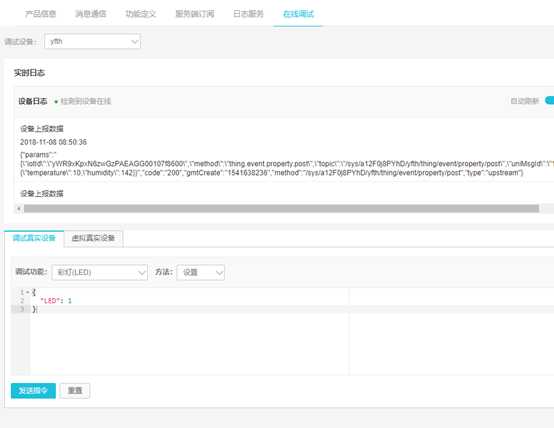Click the 检测到设备在线 status text

(x=86, y=101)
